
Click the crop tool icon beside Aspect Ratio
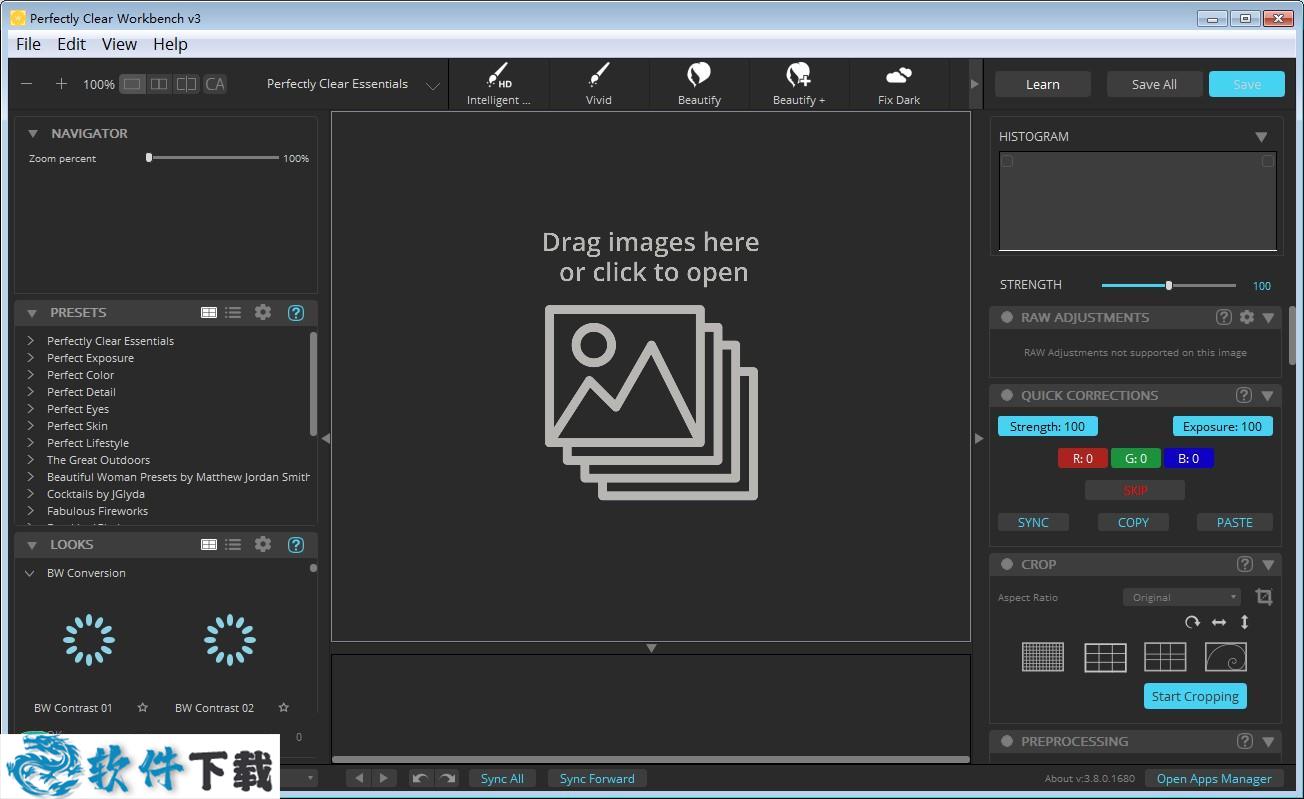(x=1264, y=597)
